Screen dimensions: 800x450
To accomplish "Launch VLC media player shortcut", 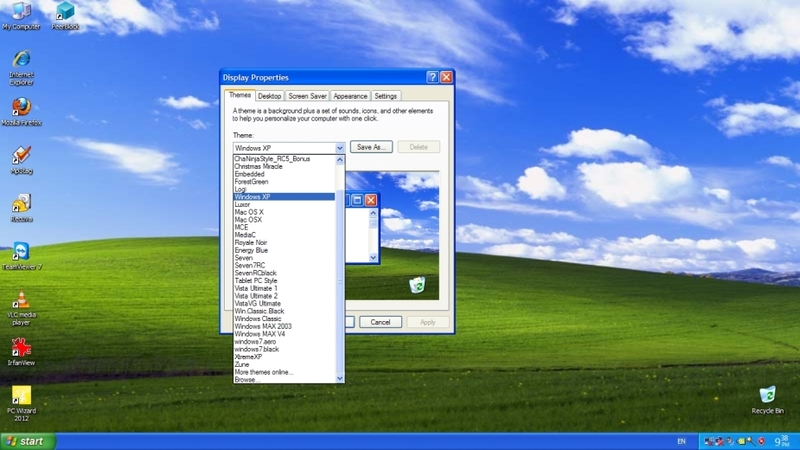I will (21, 308).
